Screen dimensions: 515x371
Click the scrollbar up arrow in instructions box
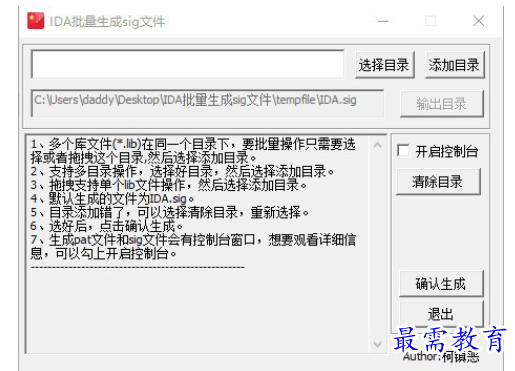coord(377,145)
